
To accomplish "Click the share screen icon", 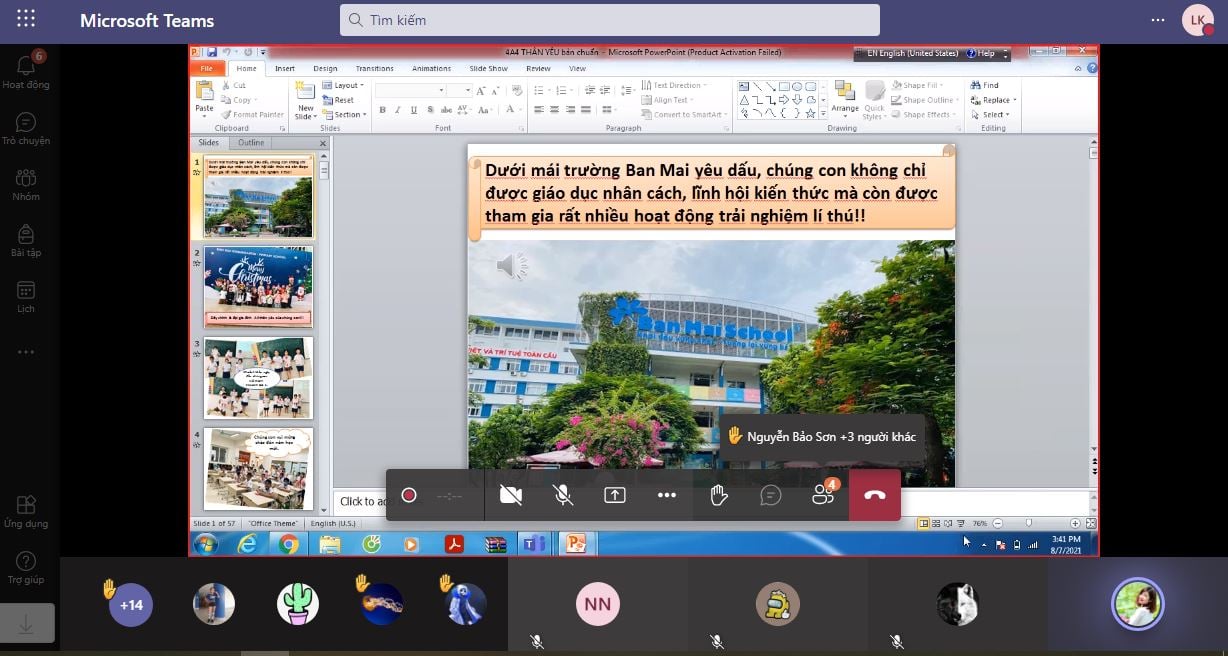I will click(x=615, y=495).
